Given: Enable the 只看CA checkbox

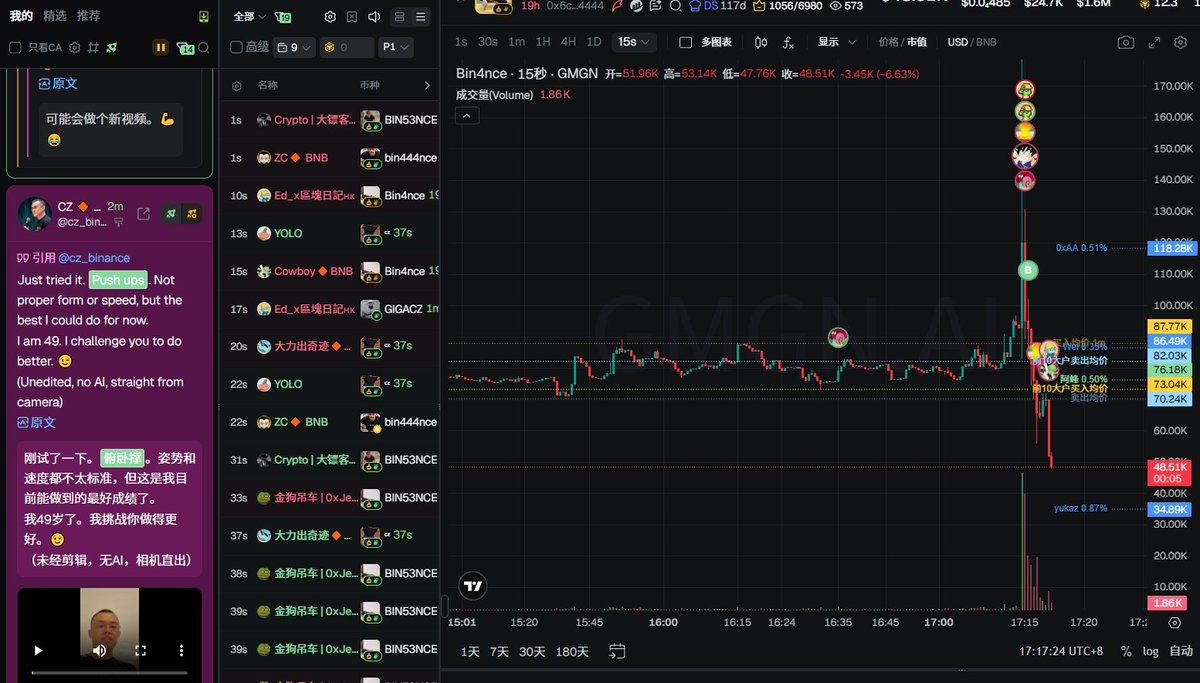Looking at the screenshot, I should [x=15, y=48].
